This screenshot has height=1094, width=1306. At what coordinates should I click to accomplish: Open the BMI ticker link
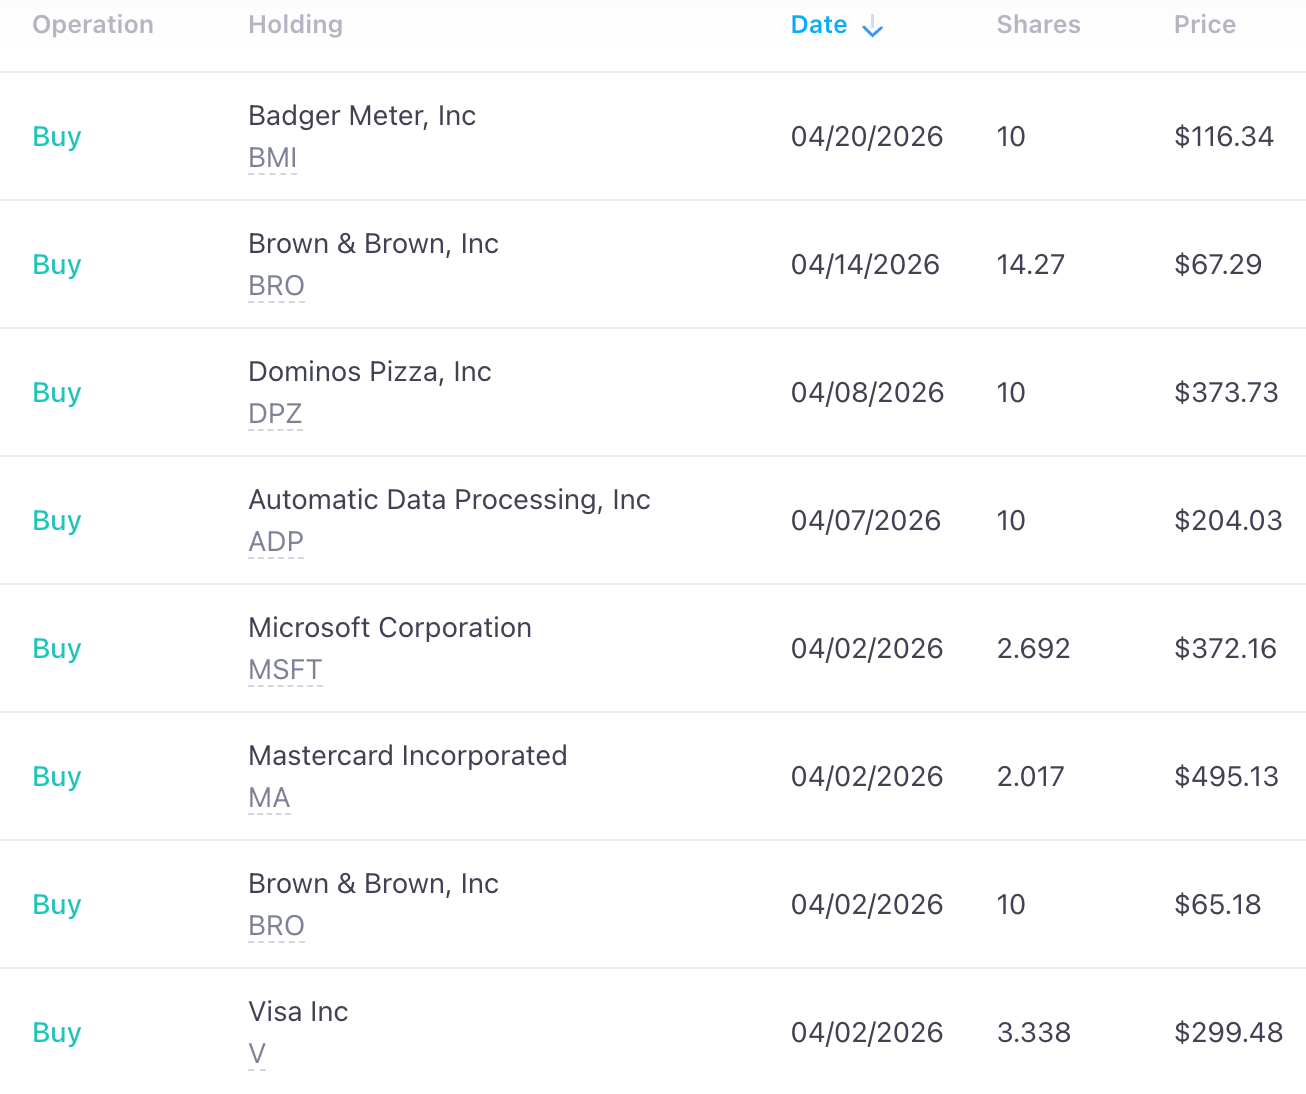[x=273, y=158]
